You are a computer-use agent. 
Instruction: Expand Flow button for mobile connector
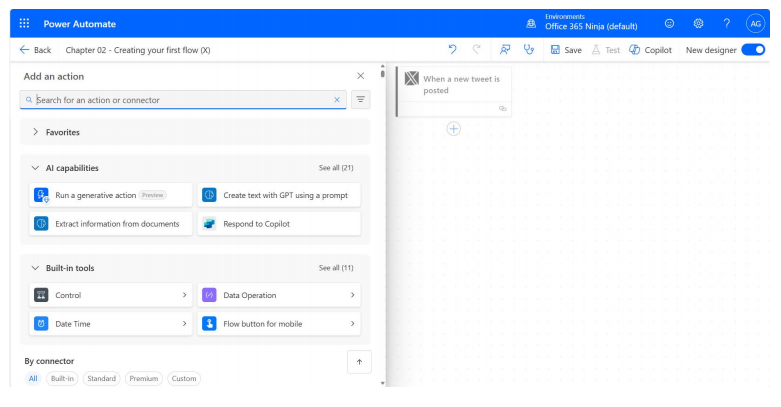tap(279, 324)
